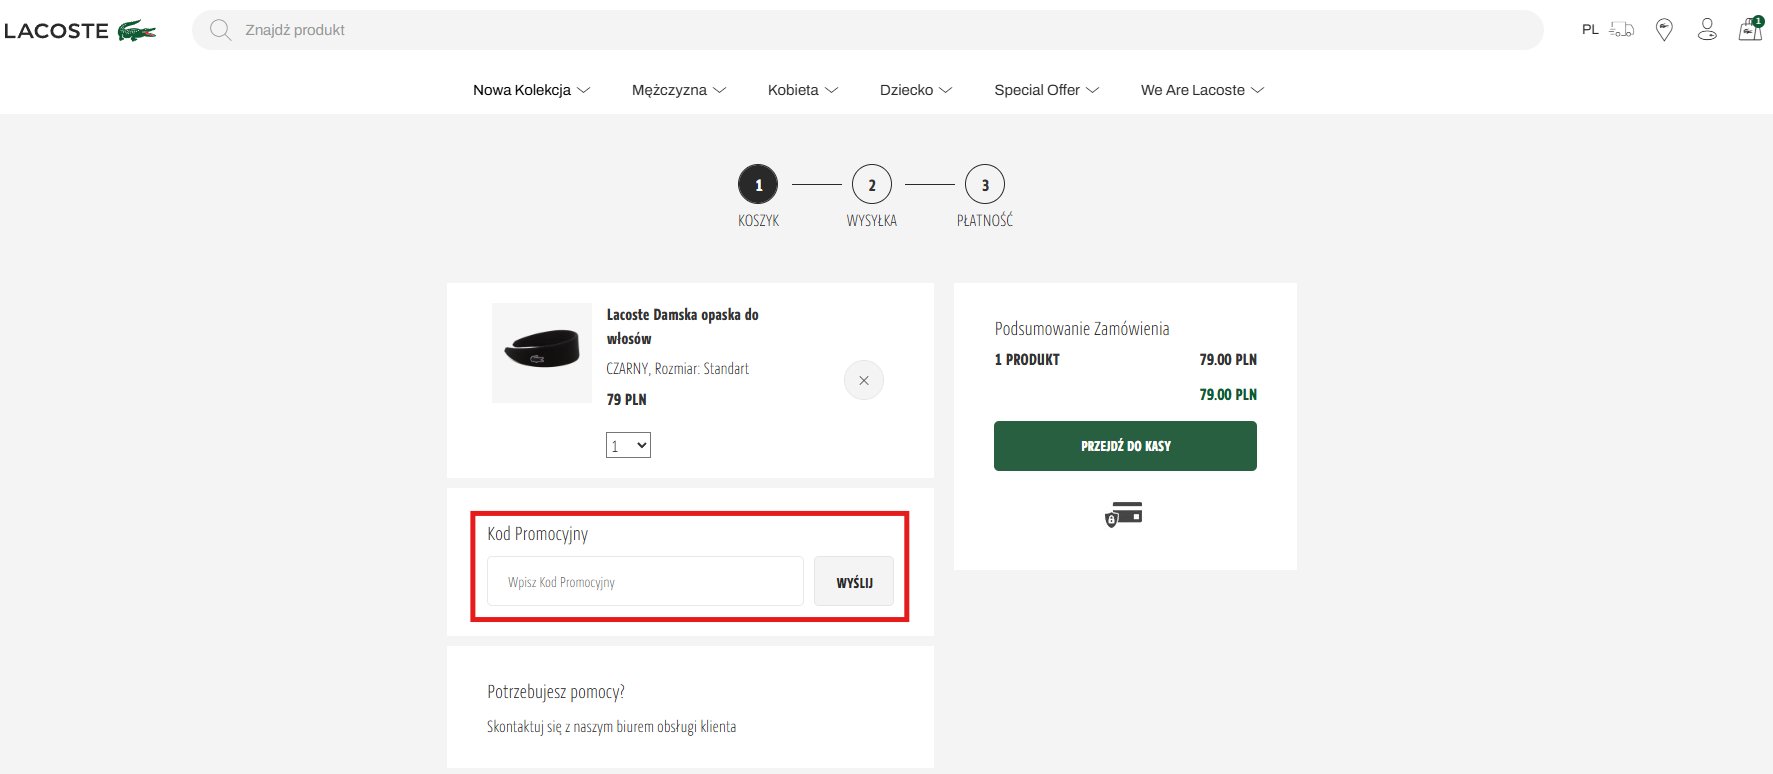Open the Kobieta menu

(802, 90)
